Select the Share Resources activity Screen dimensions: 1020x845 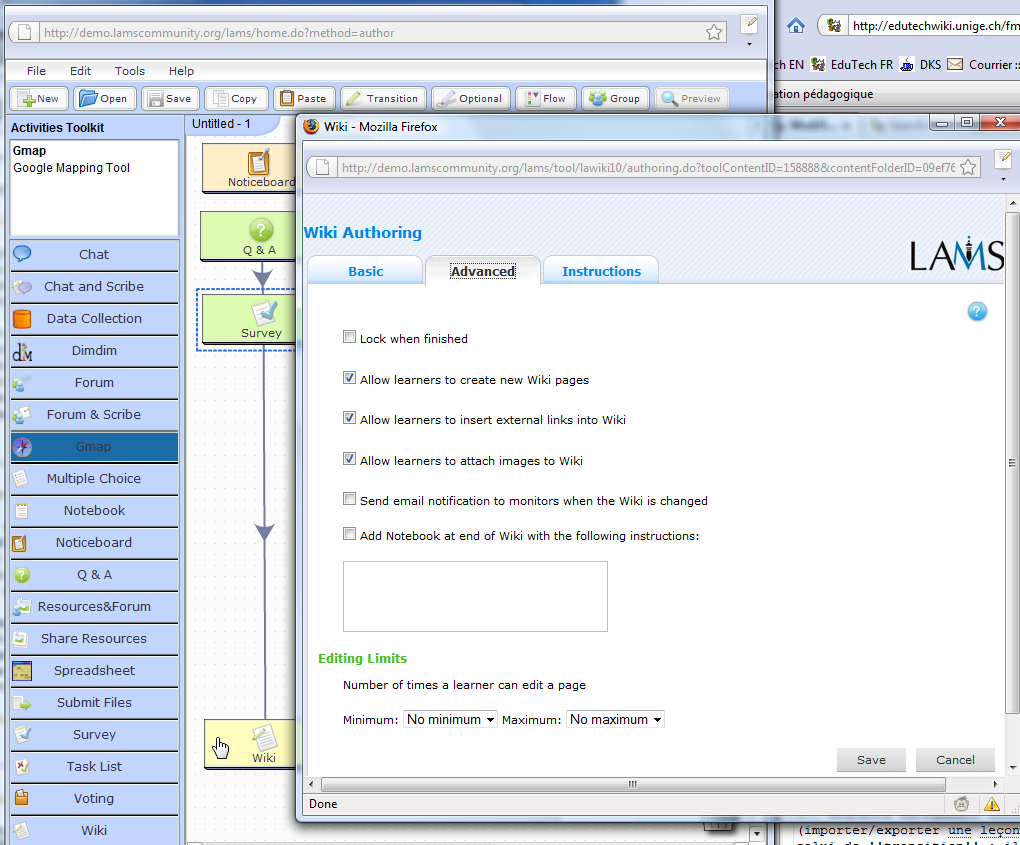coord(94,638)
